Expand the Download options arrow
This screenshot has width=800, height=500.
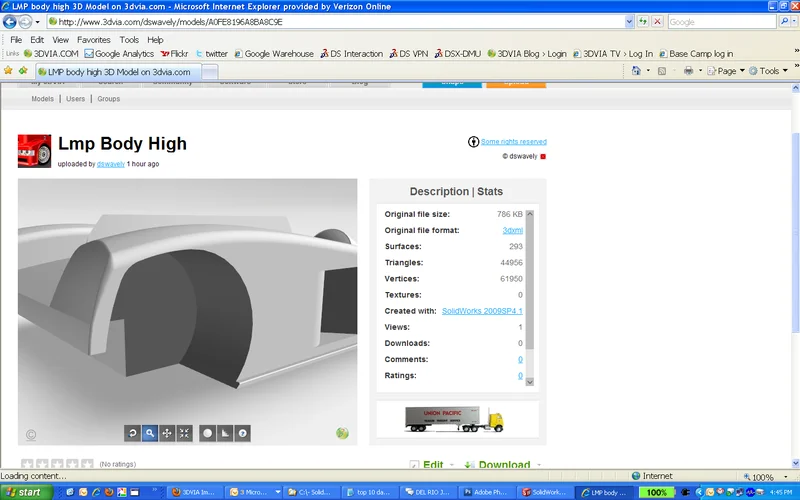[537, 465]
